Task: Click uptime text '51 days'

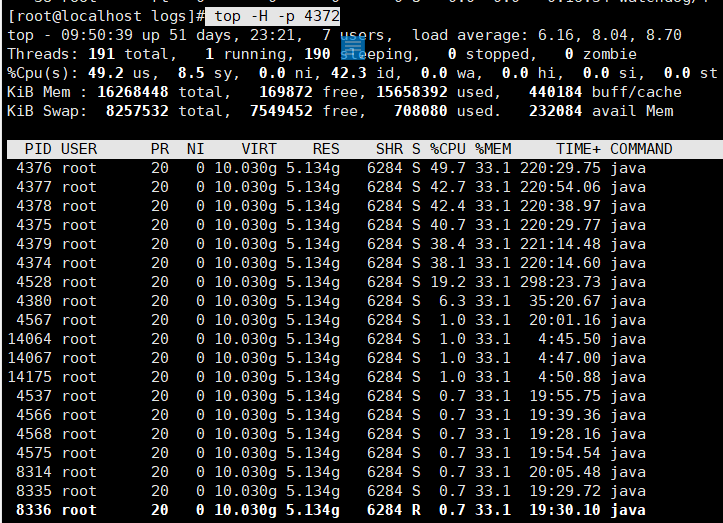Action: 200,35
